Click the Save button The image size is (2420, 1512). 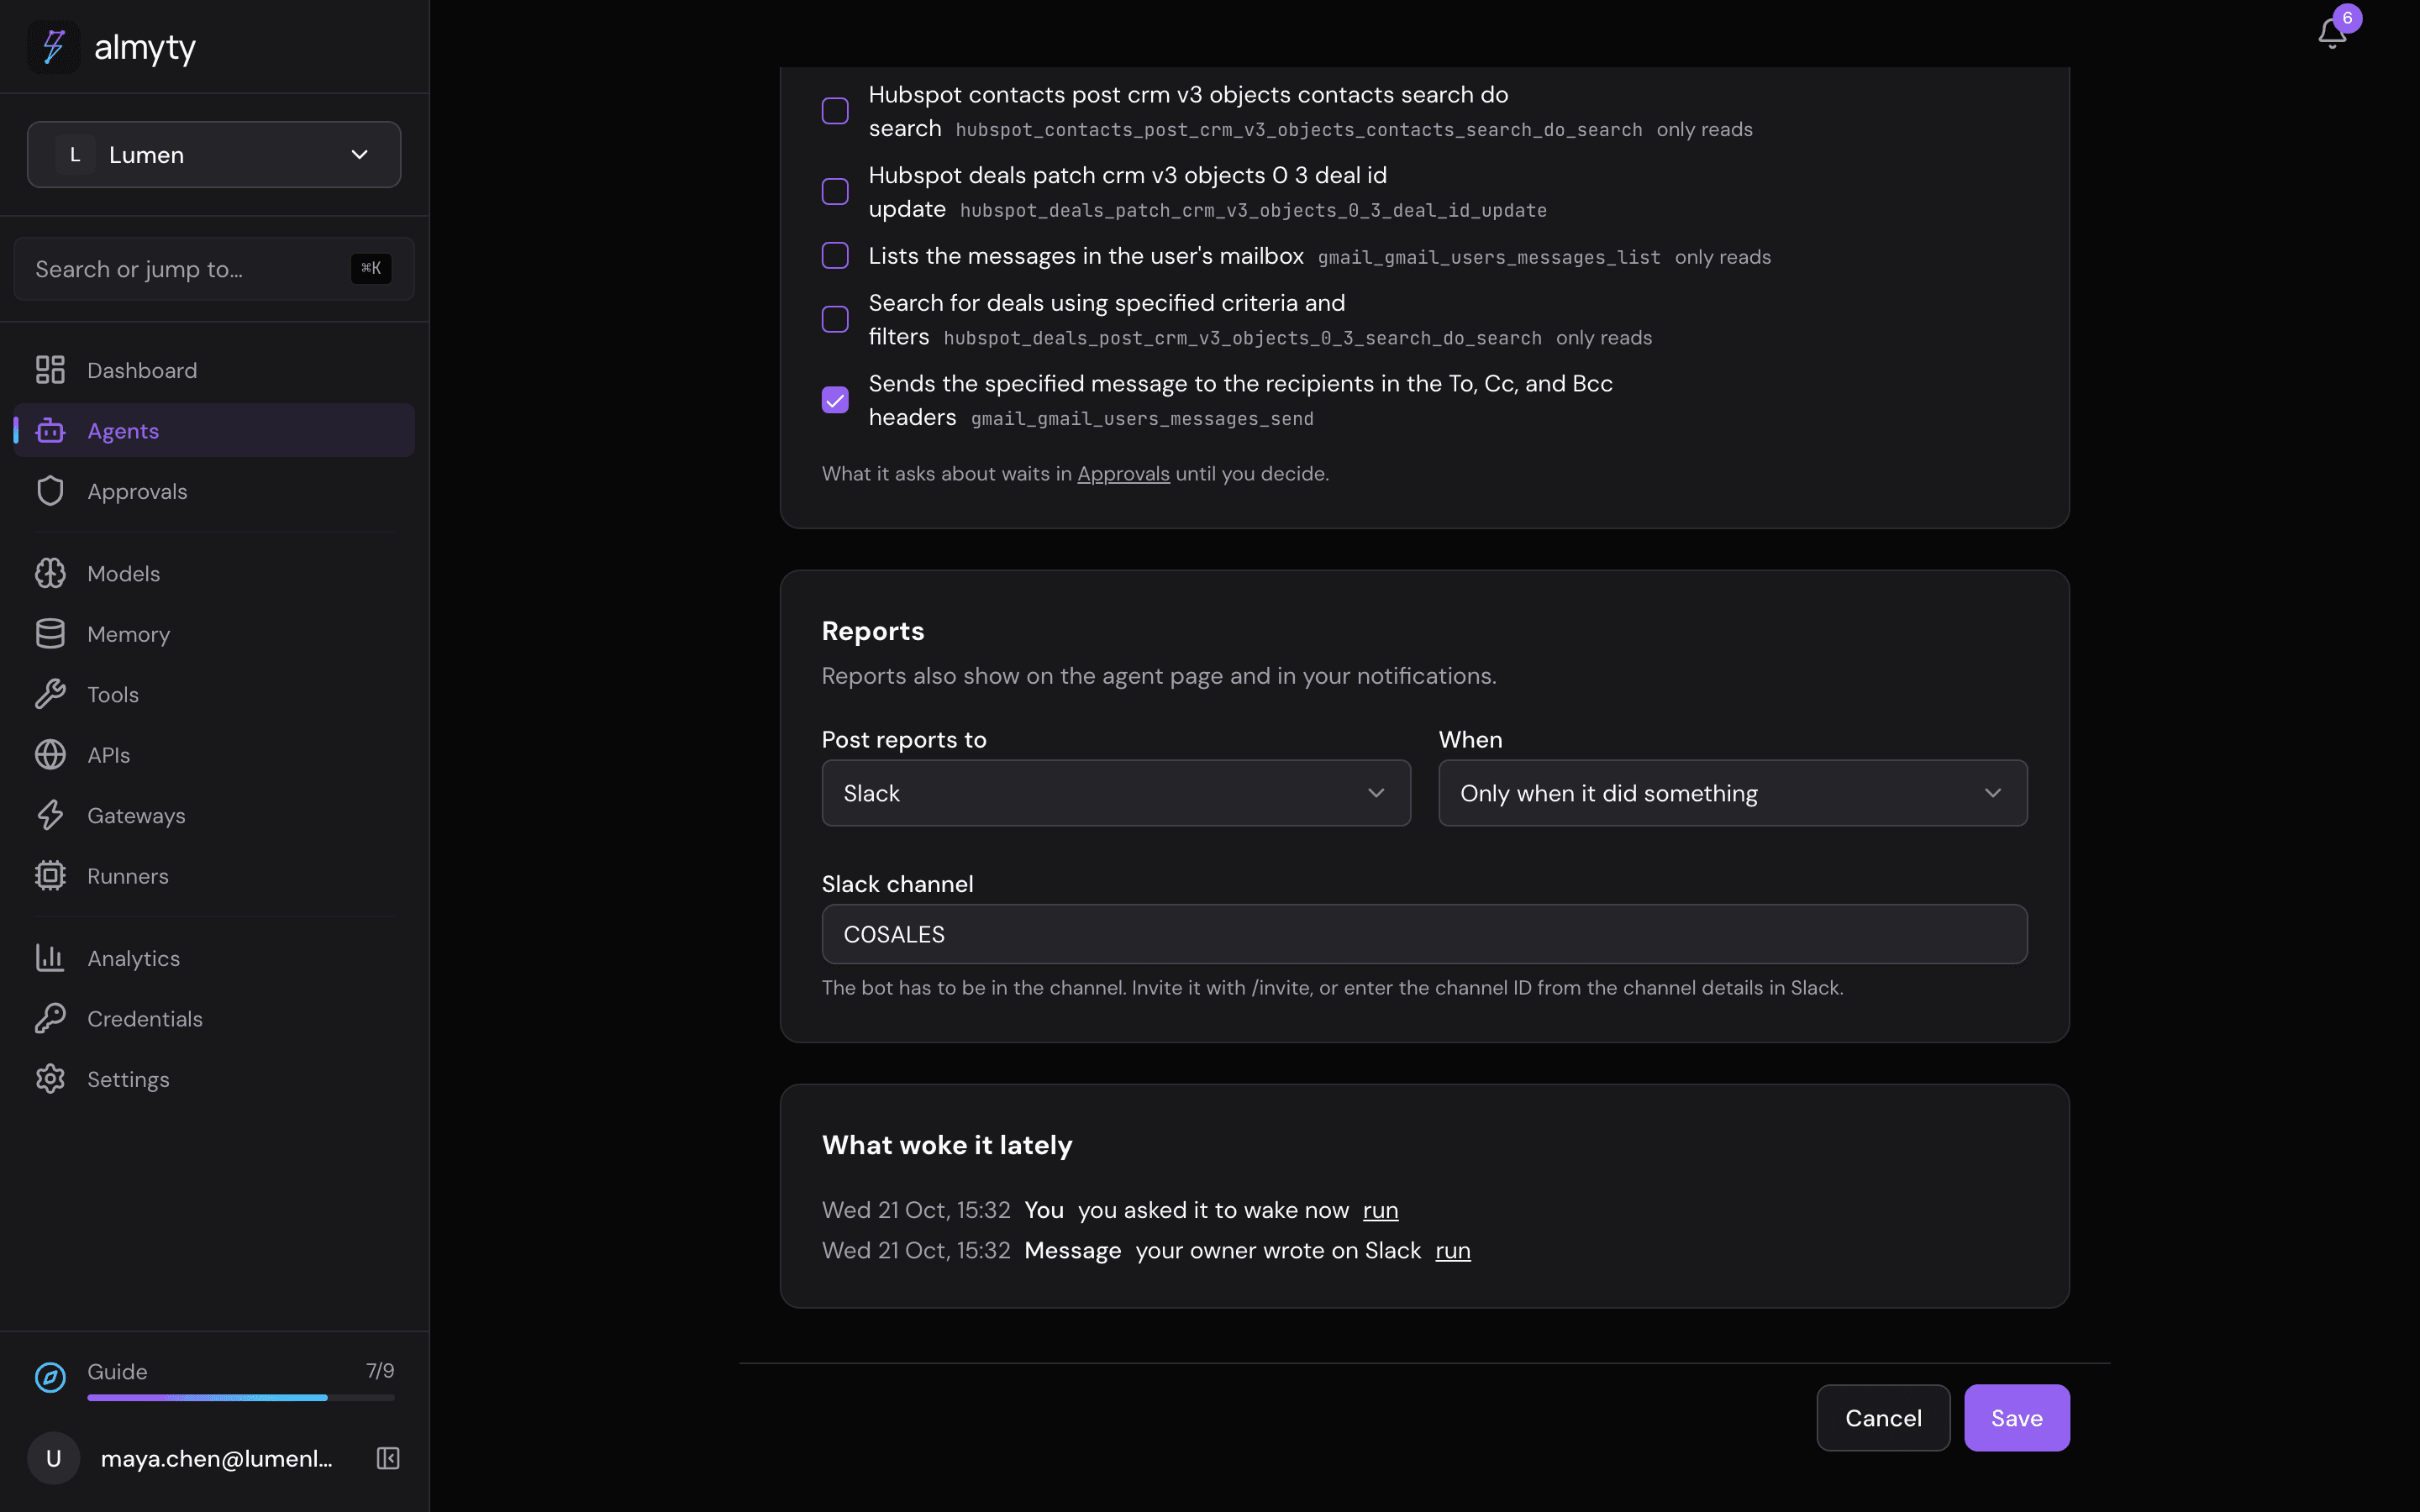point(2017,1418)
